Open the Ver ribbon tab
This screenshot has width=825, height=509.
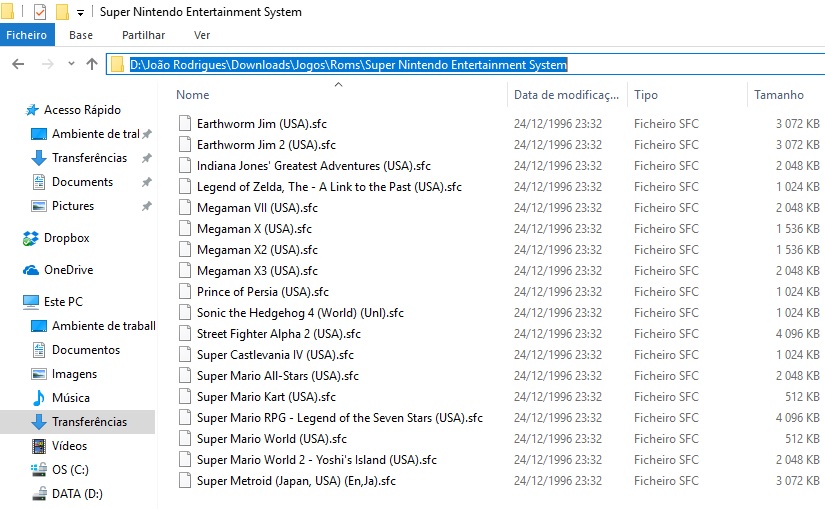[202, 35]
